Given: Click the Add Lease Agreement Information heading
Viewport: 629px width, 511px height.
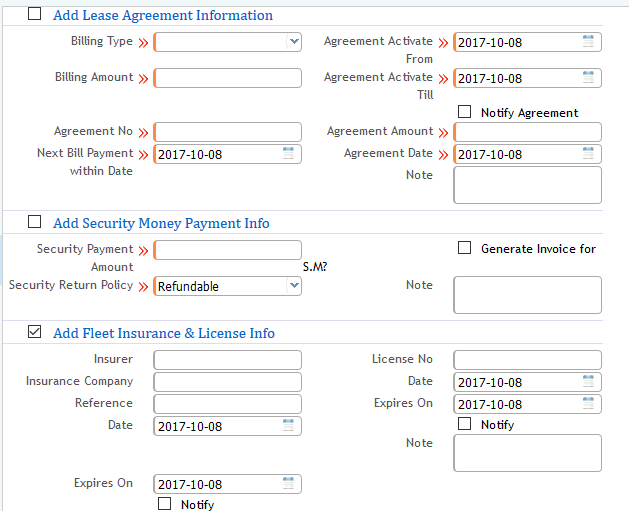Looking at the screenshot, I should (x=162, y=16).
